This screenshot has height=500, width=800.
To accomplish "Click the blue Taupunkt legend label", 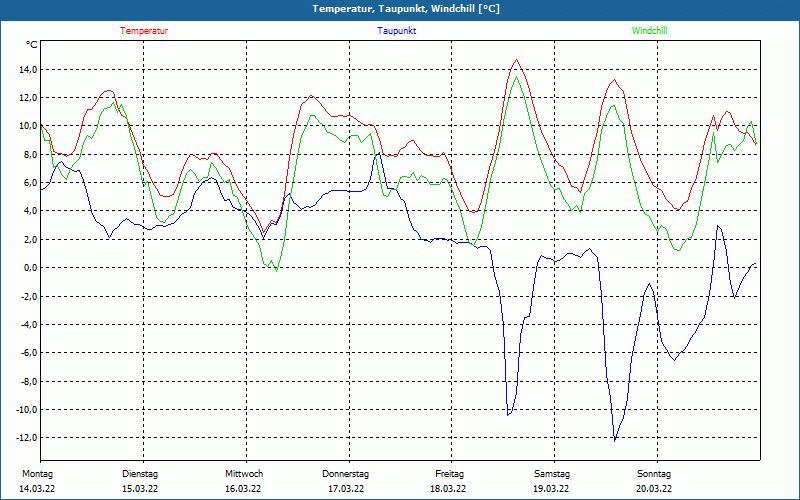I will click(396, 31).
